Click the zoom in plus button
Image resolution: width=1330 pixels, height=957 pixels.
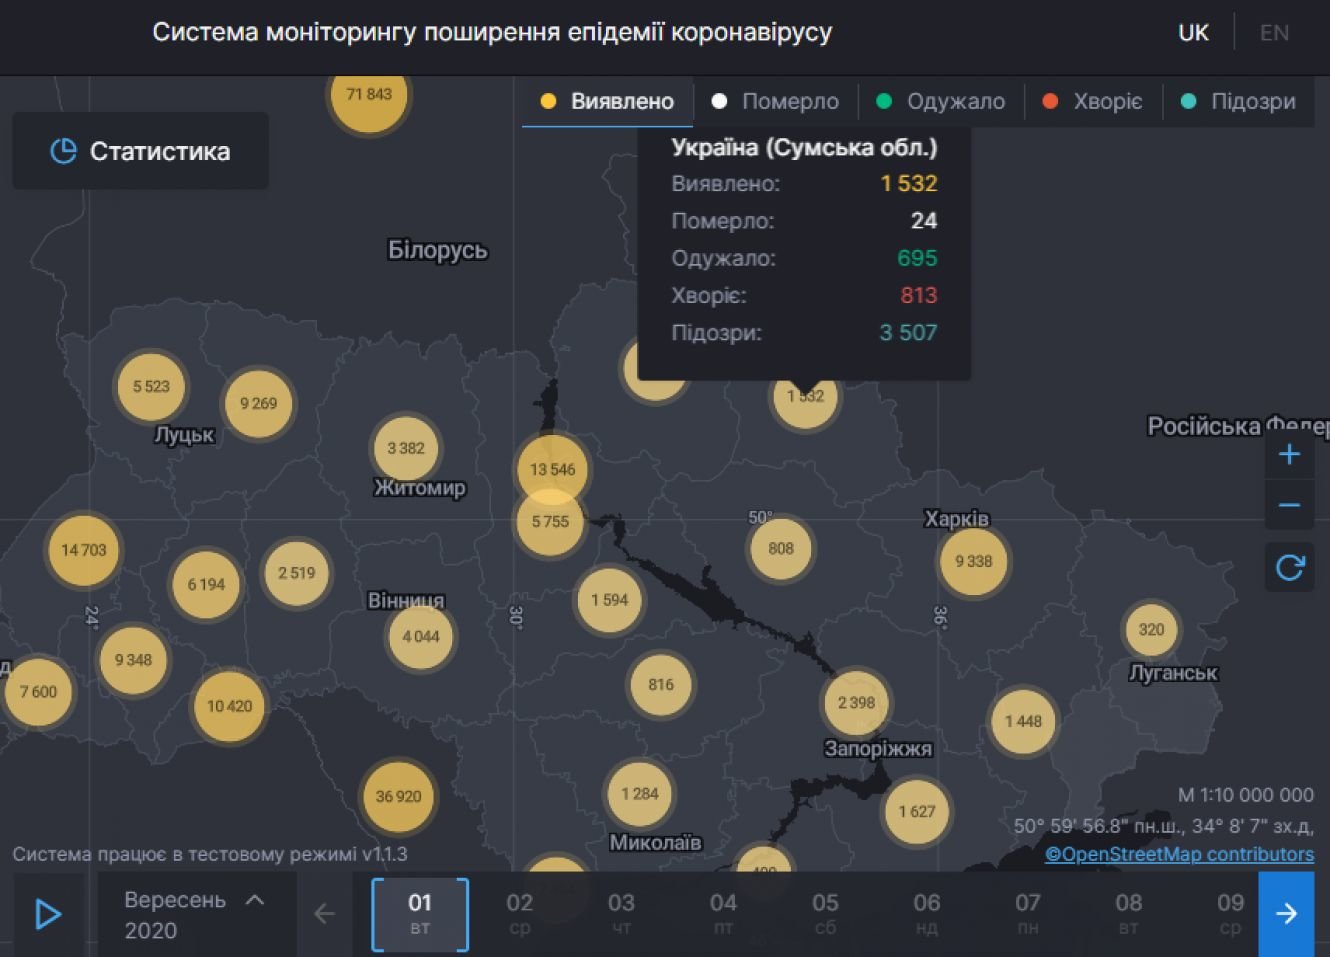[1289, 454]
